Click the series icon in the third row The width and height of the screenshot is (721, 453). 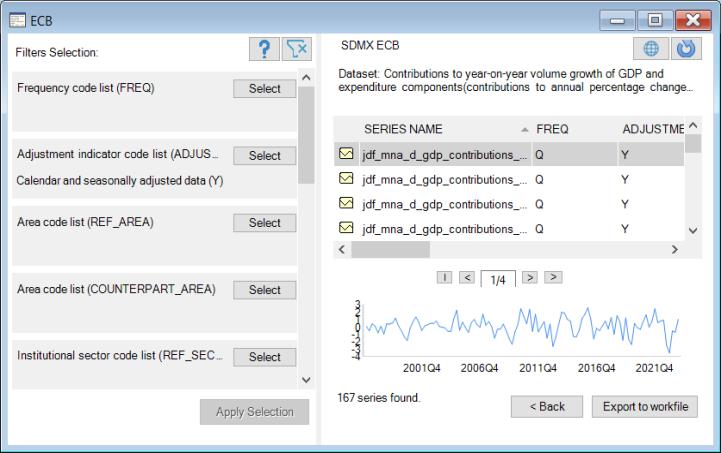347,204
